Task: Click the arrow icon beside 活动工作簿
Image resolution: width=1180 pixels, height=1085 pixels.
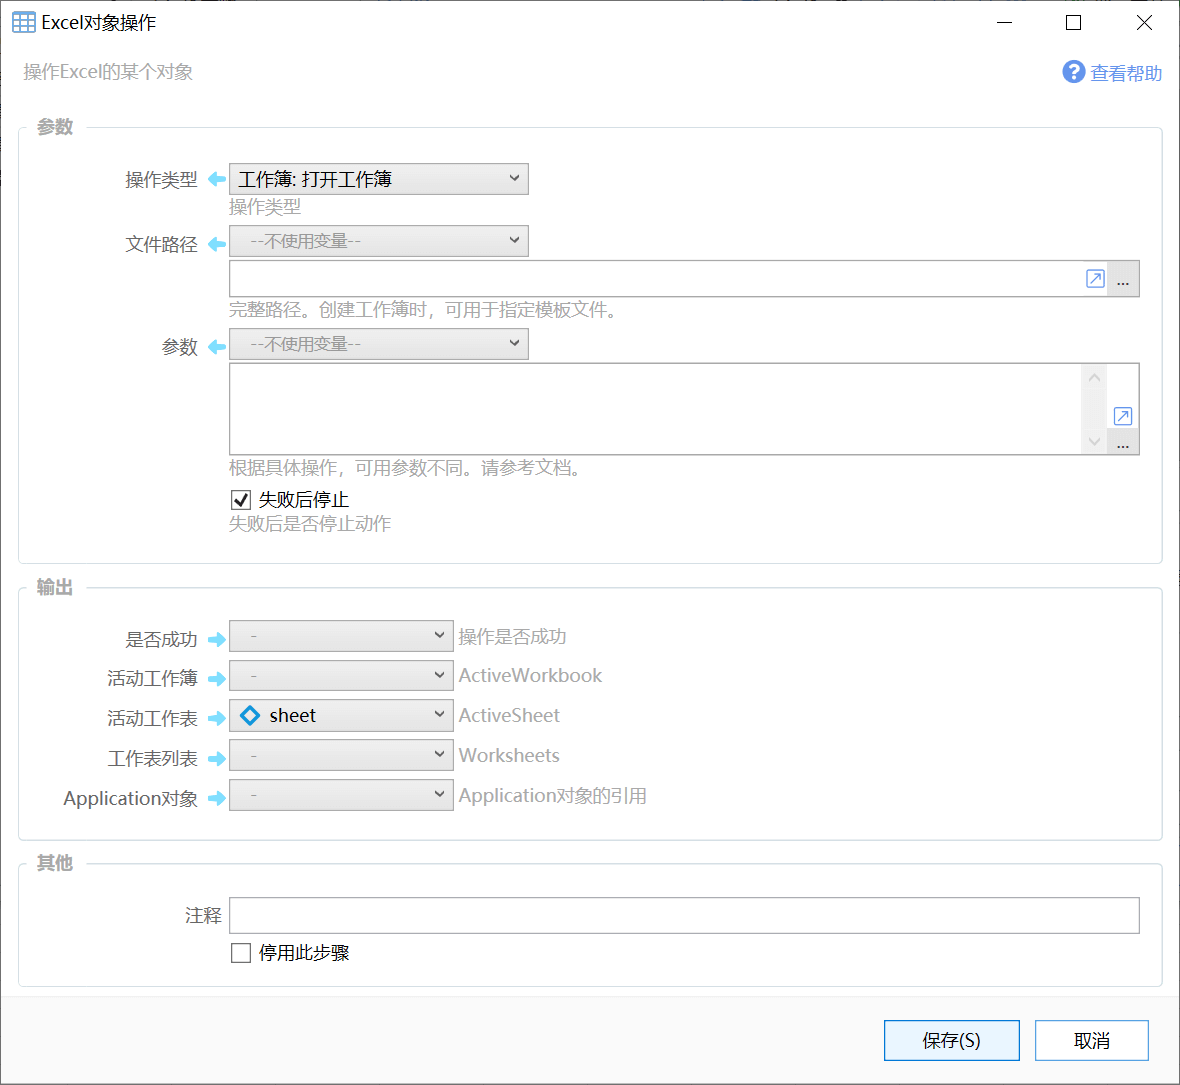Action: pyautogui.click(x=217, y=679)
